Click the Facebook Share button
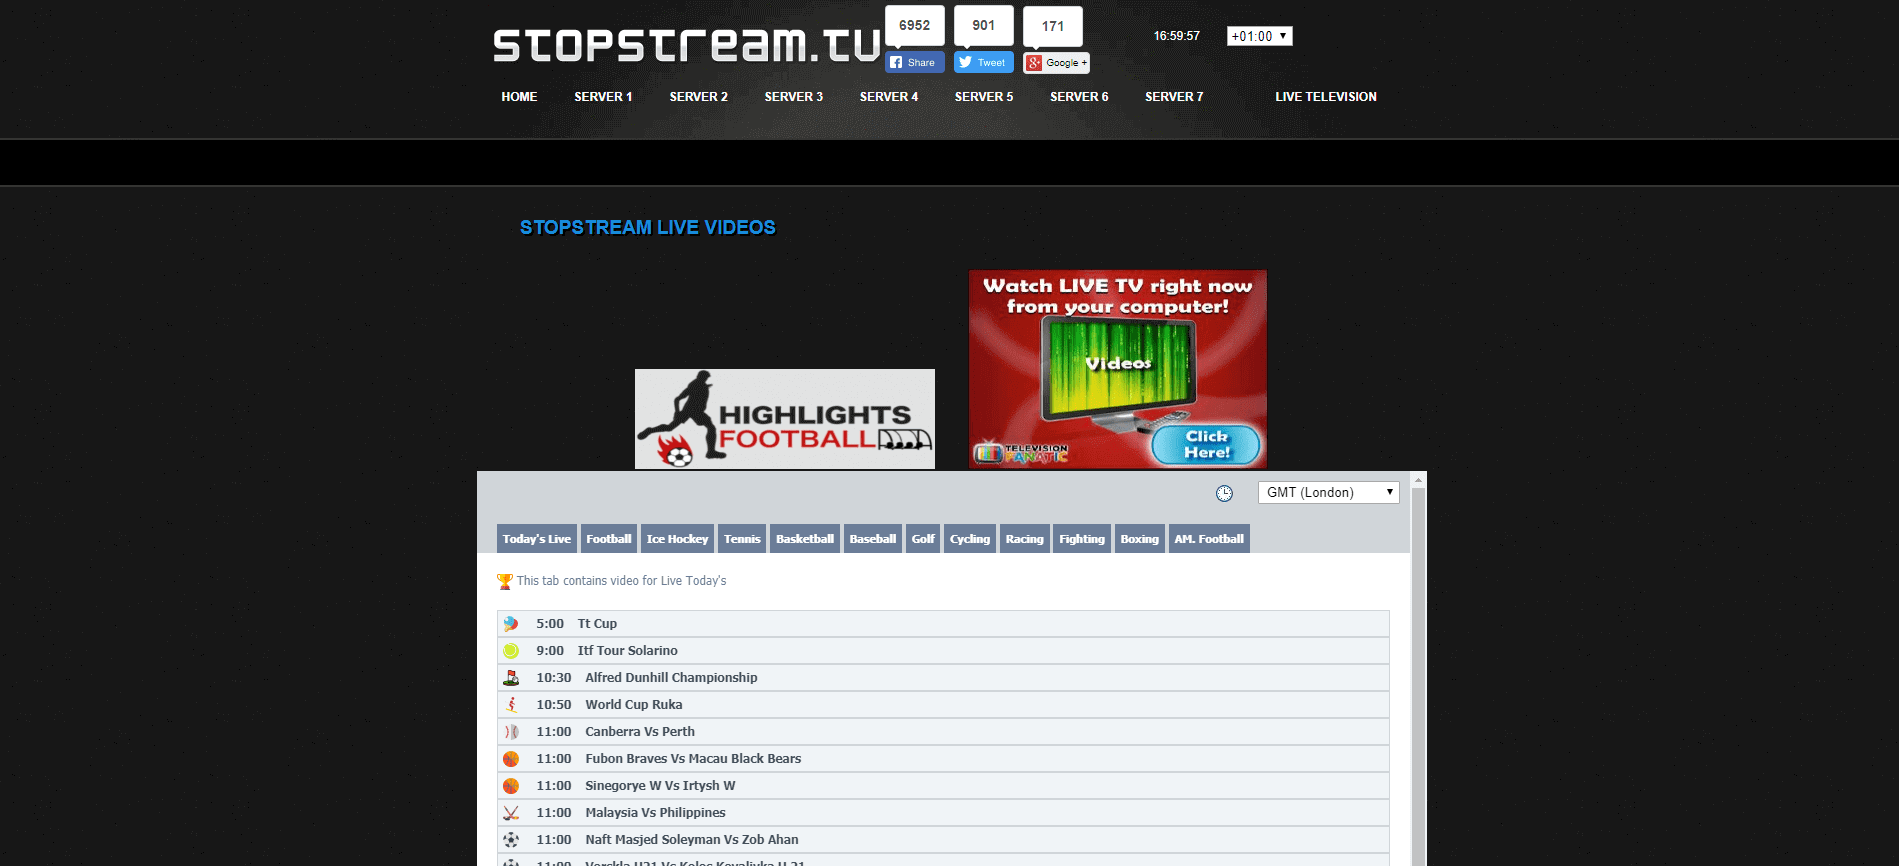This screenshot has height=866, width=1899. (x=914, y=62)
